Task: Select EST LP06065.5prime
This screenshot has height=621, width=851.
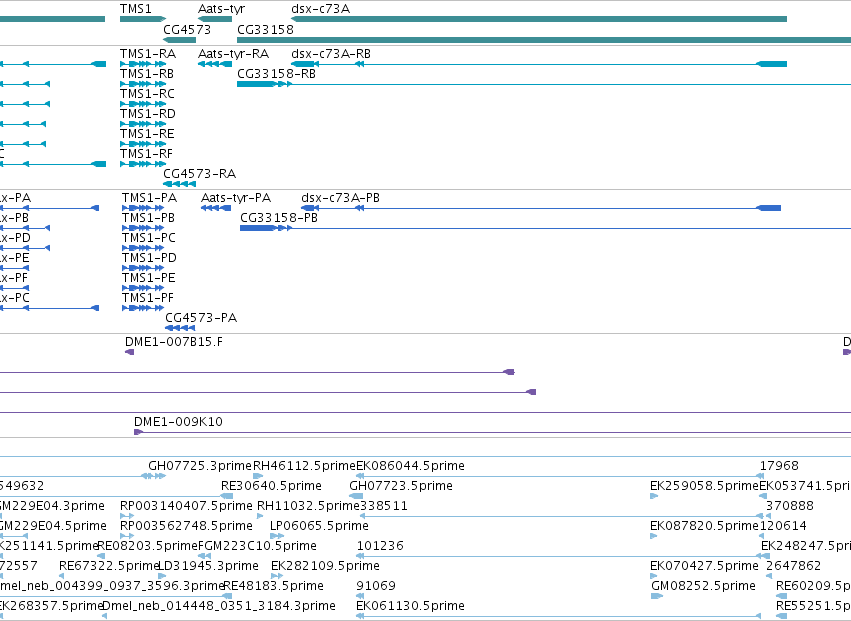Action: (x=319, y=526)
